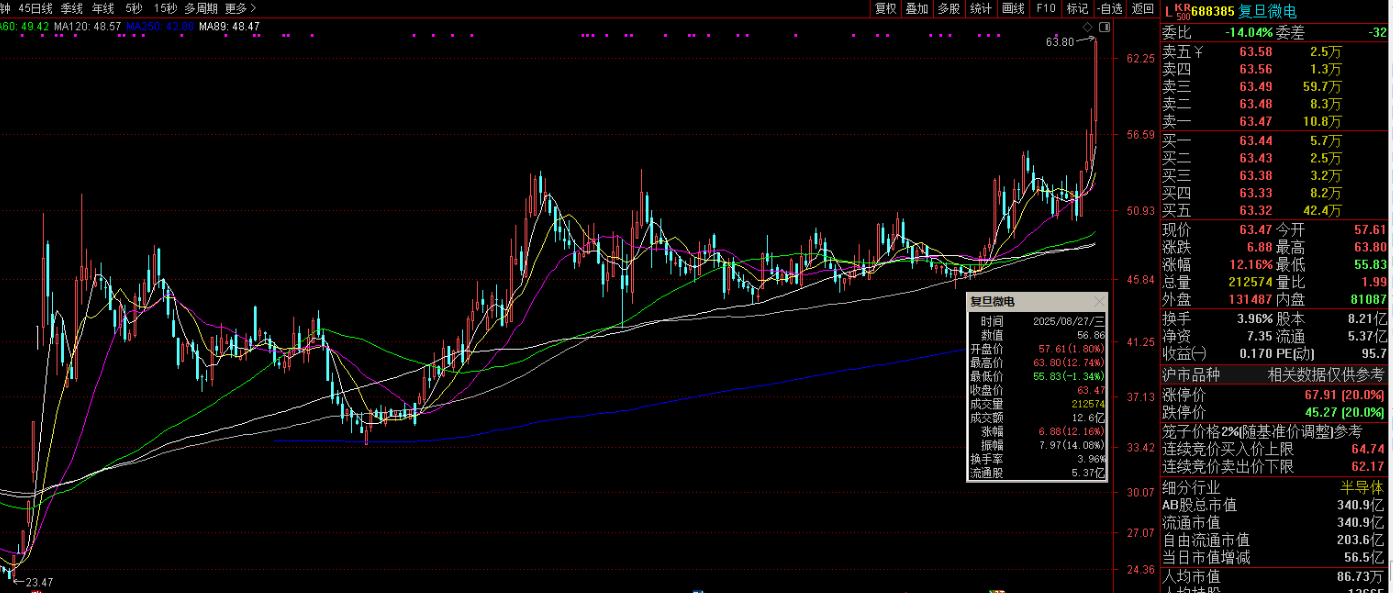Select the 卖一 price 63.47
This screenshot has width=1393, height=593.
point(1256,121)
